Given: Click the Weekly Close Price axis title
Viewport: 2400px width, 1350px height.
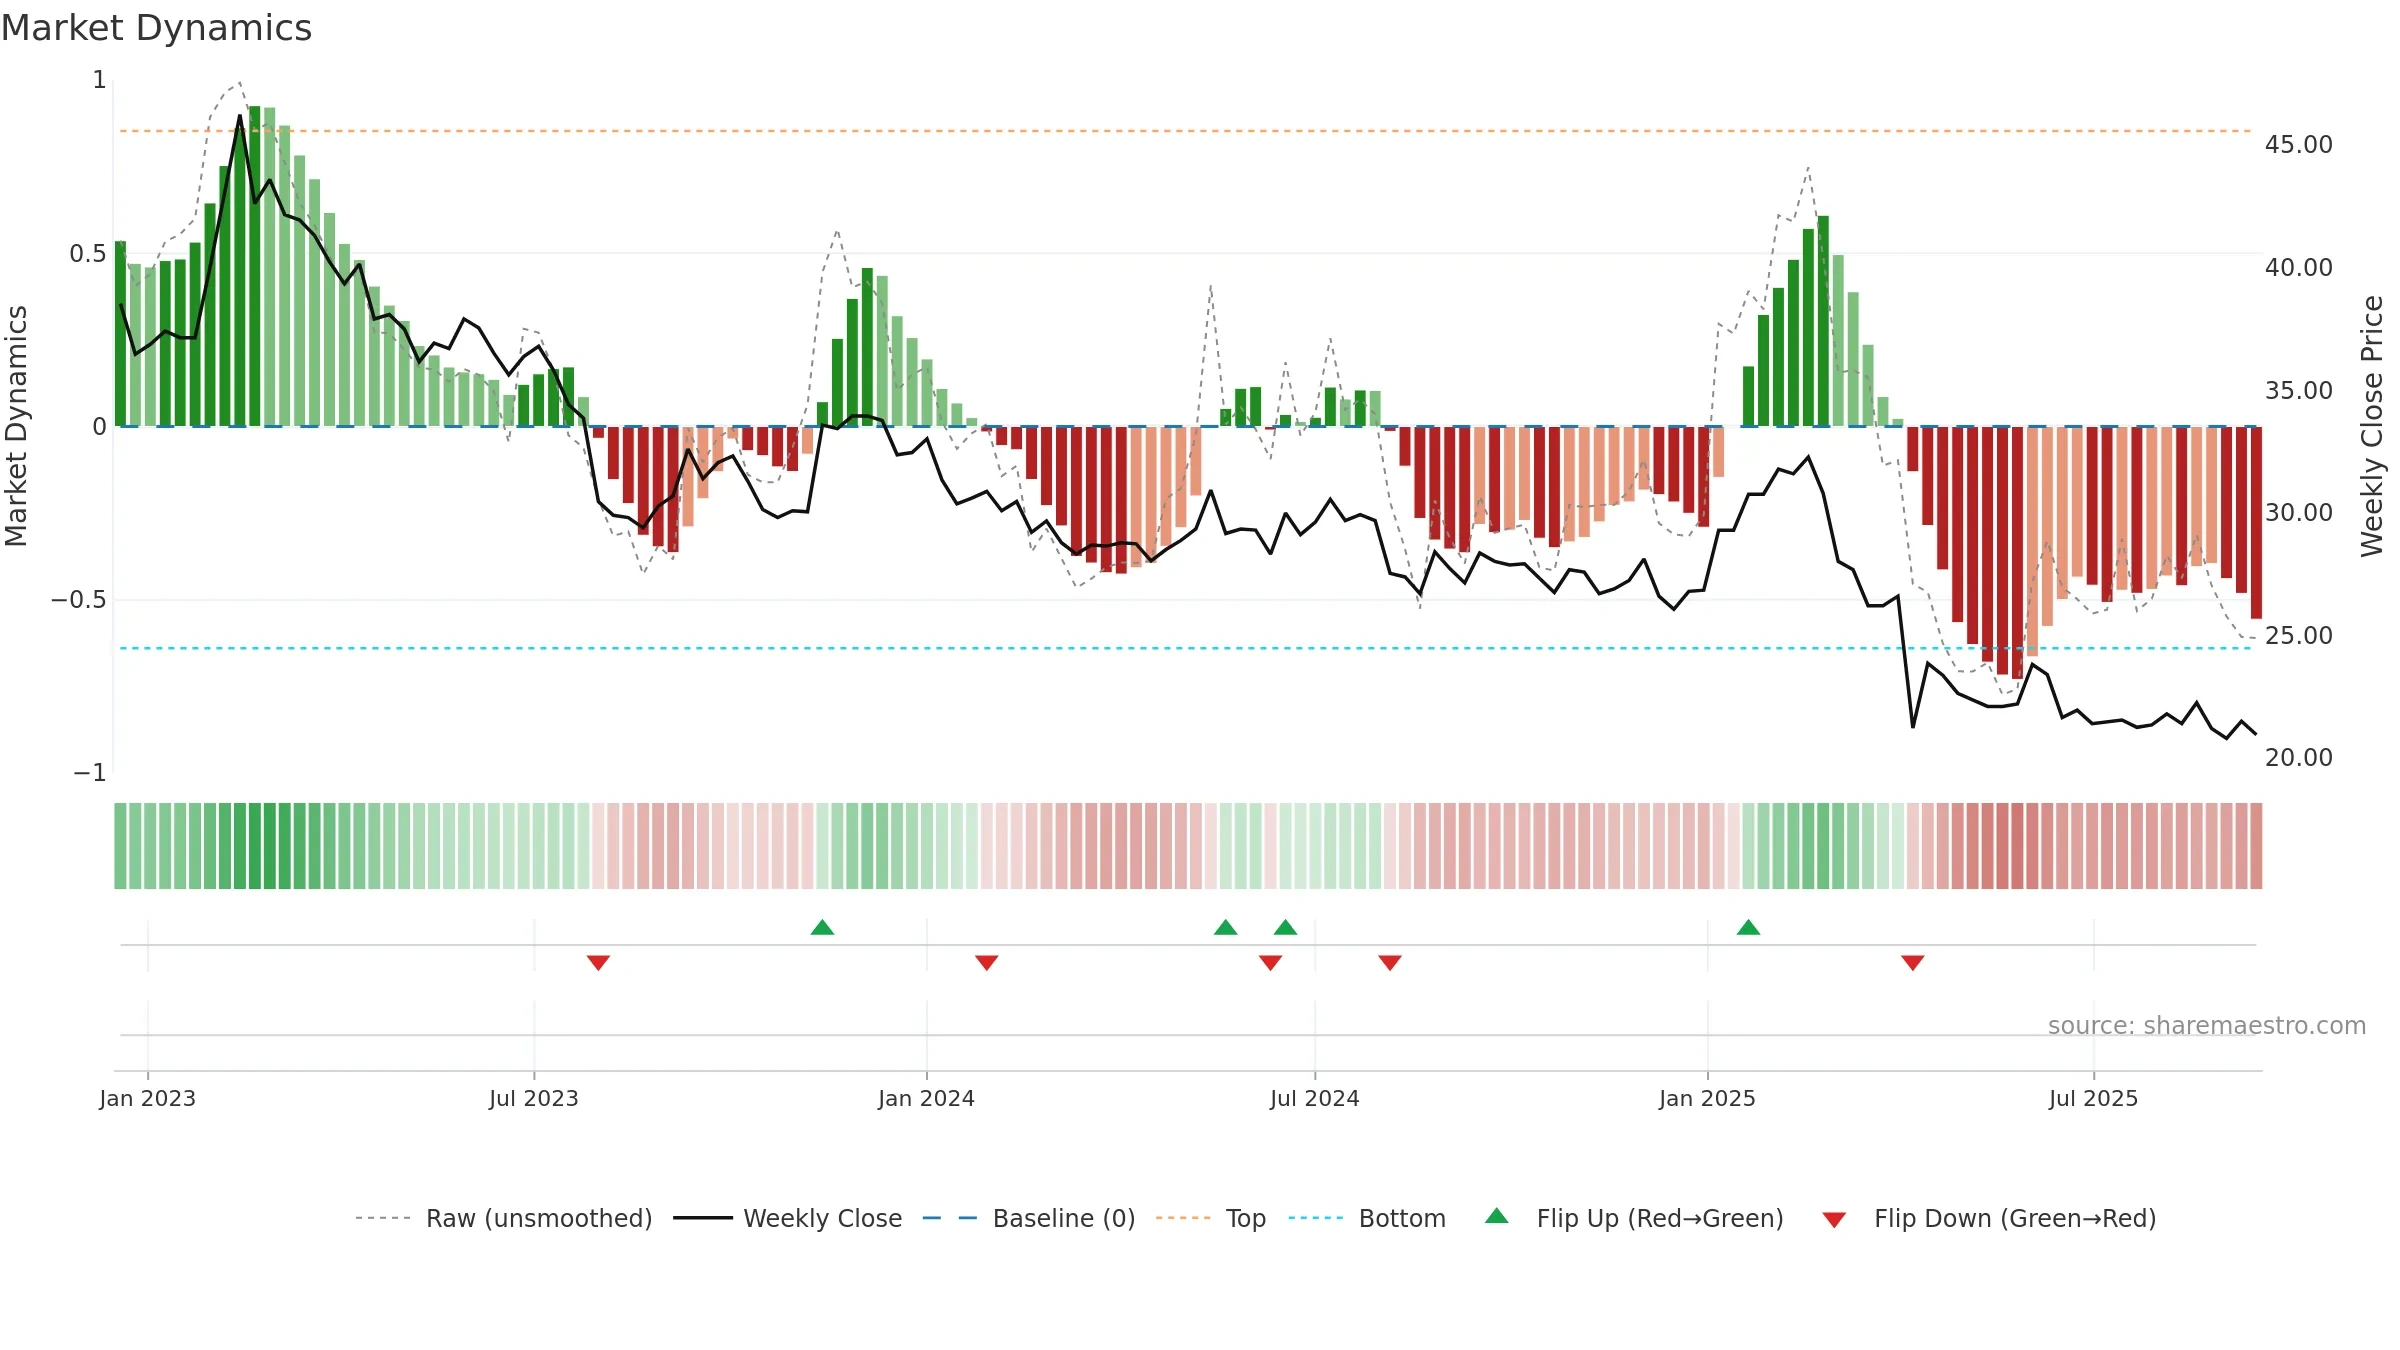Looking at the screenshot, I should tap(2373, 426).
